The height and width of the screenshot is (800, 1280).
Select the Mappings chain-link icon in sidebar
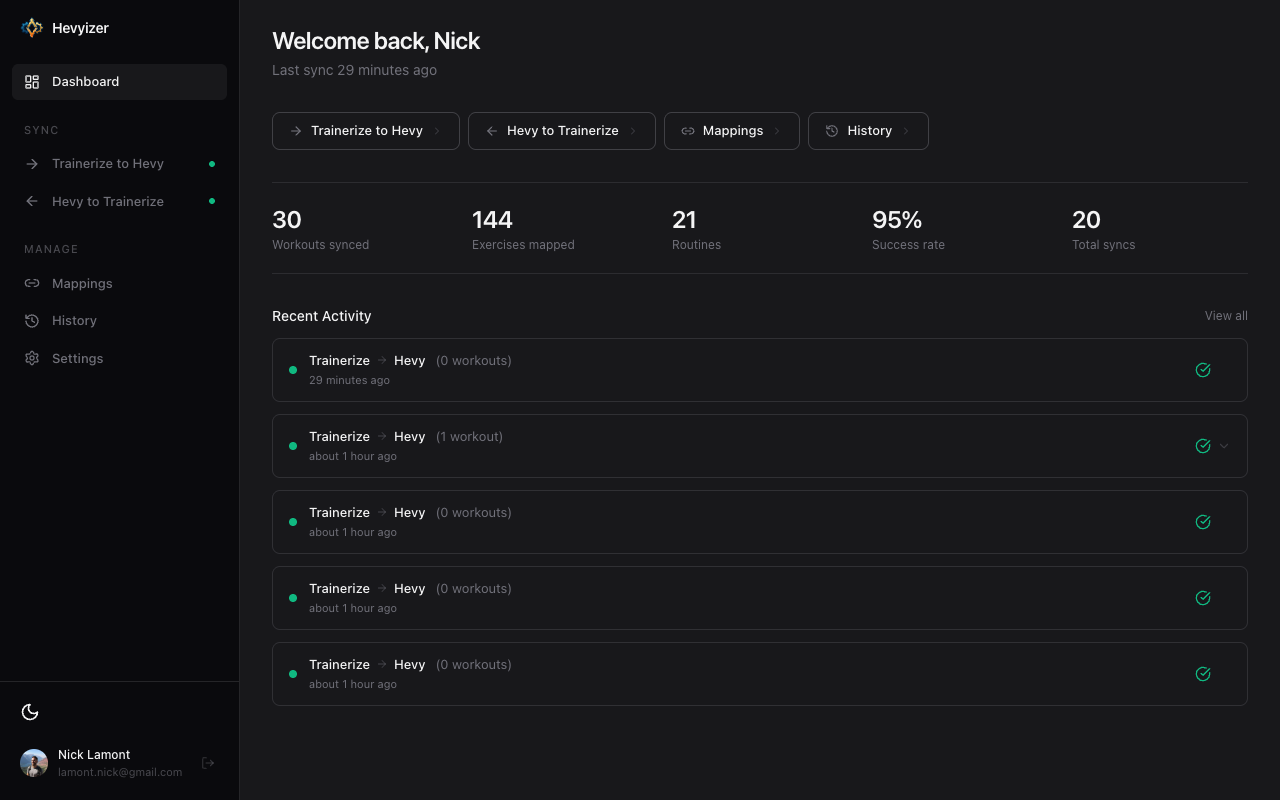pyautogui.click(x=31, y=283)
